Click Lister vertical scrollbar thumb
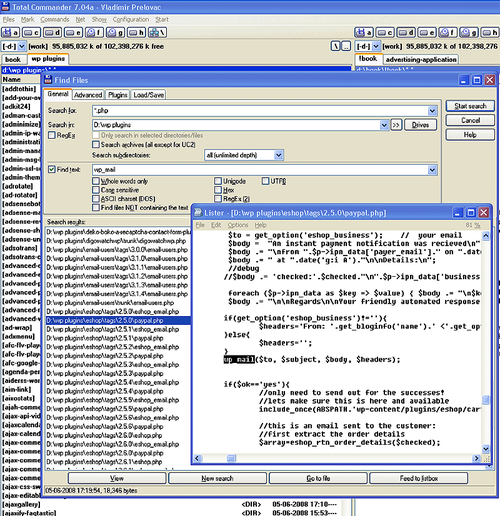Screen dimensions: 500x516 (x=486, y=399)
